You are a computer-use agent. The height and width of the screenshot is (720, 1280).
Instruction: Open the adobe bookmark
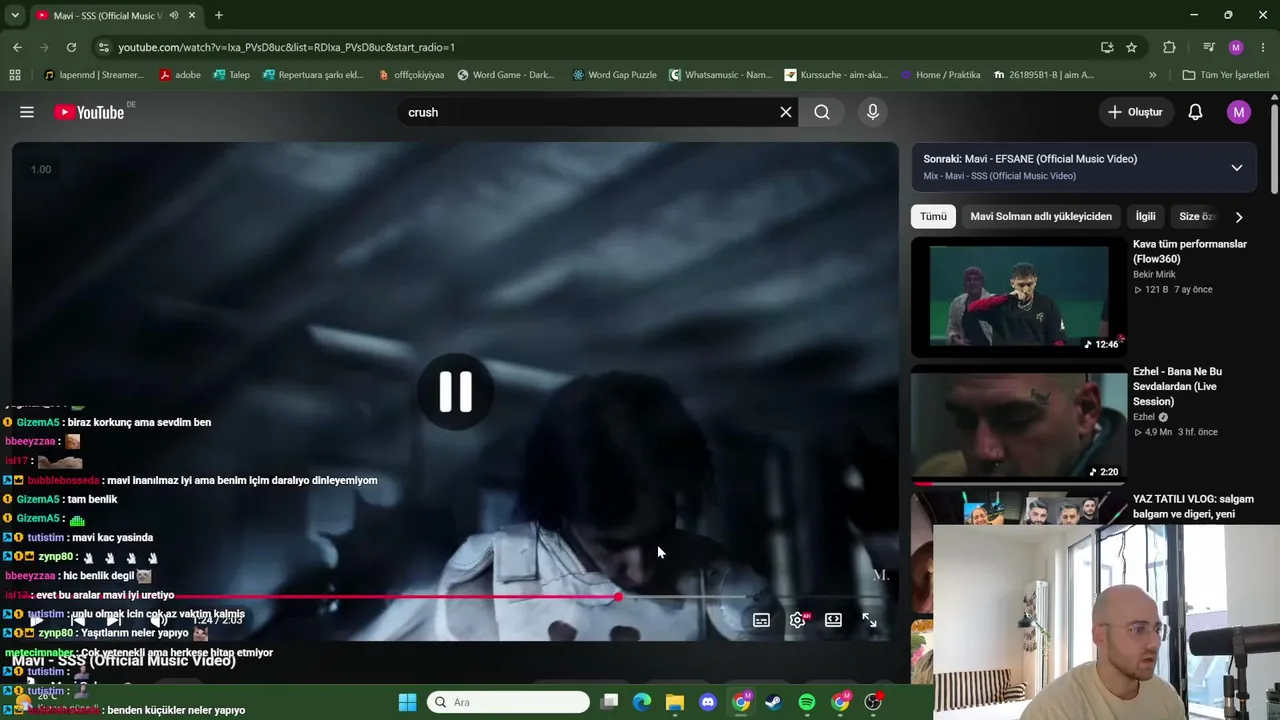pos(180,75)
